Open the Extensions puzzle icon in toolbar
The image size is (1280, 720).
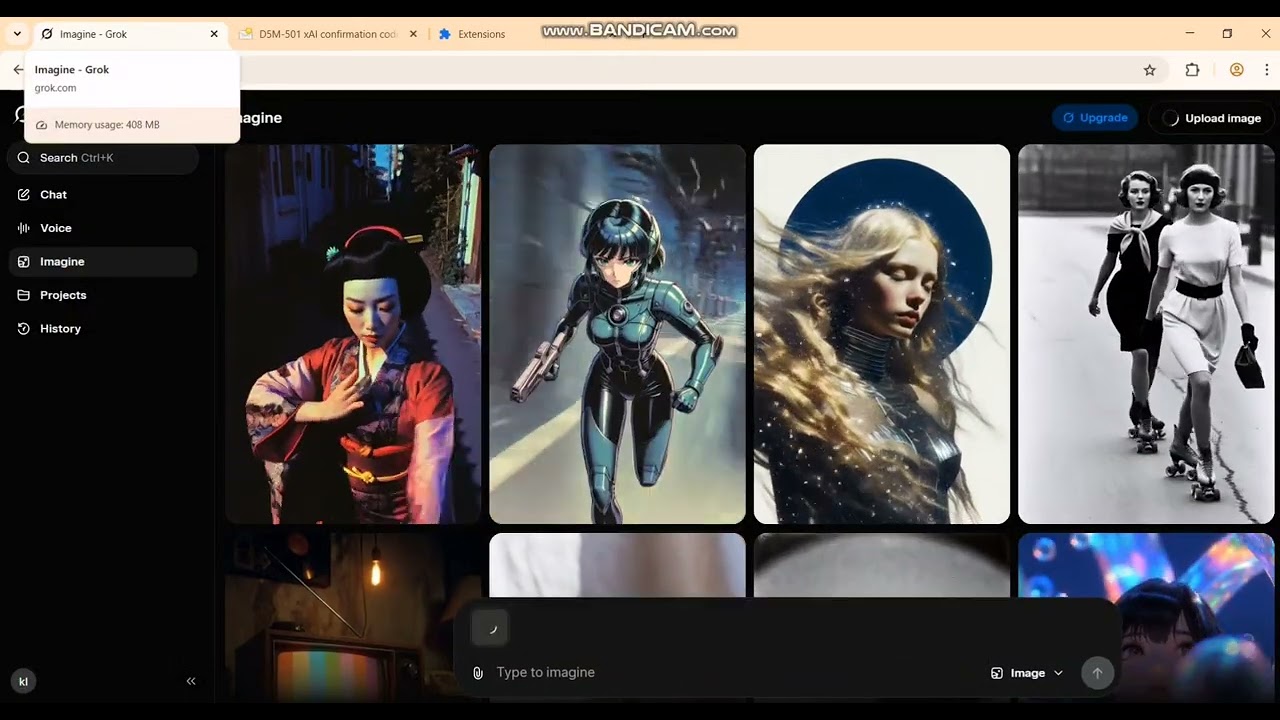pos(1192,70)
